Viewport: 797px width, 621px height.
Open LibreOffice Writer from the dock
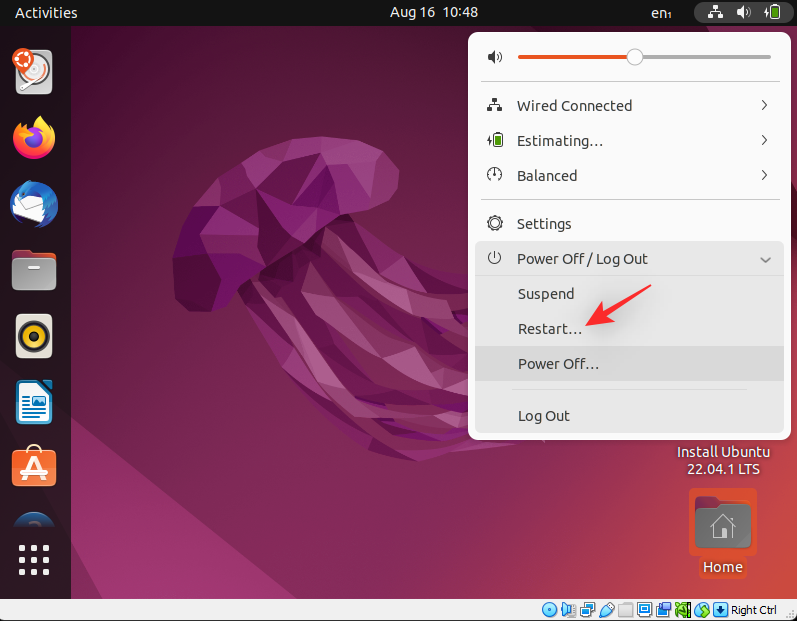34,402
